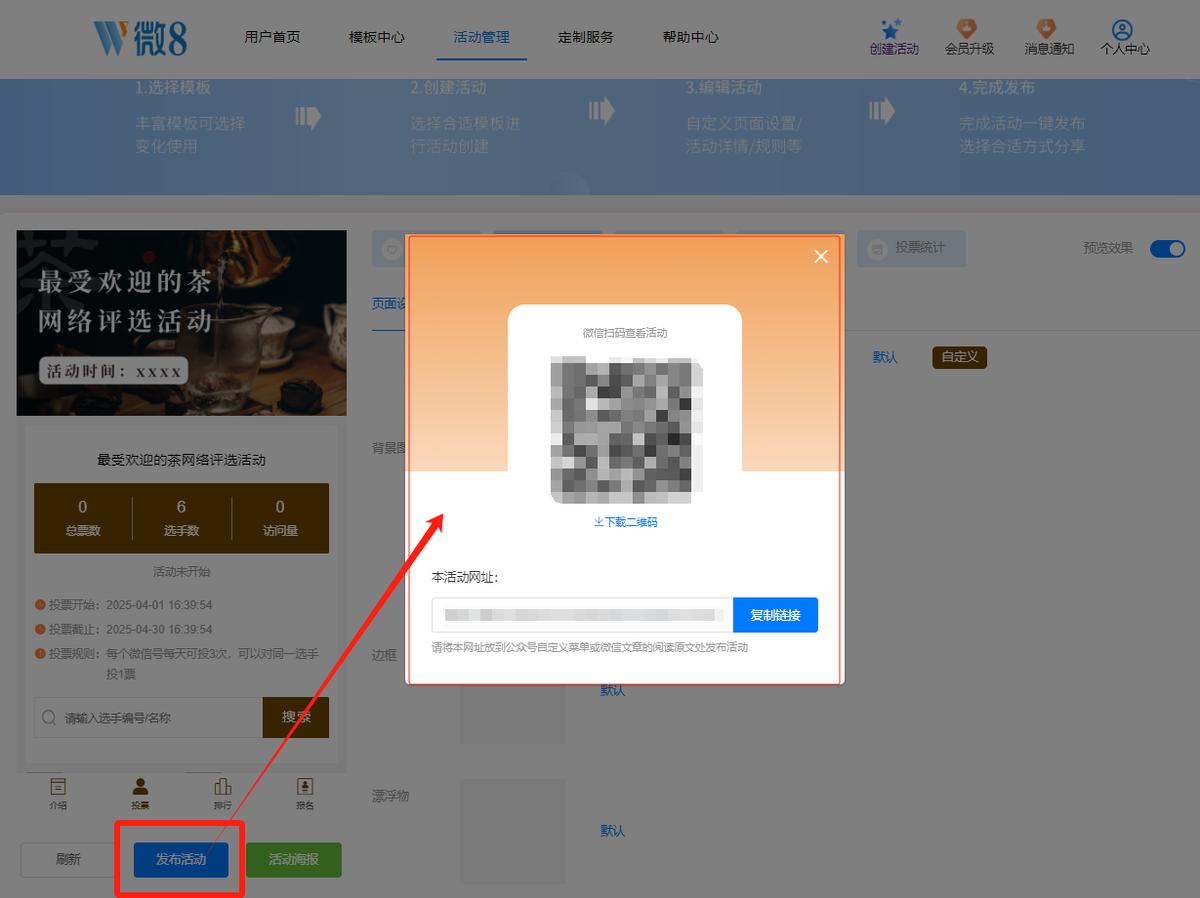Viewport: 1200px width, 898px height.
Task: Click the 请输入选手编号/名称 search field
Action: click(x=148, y=717)
